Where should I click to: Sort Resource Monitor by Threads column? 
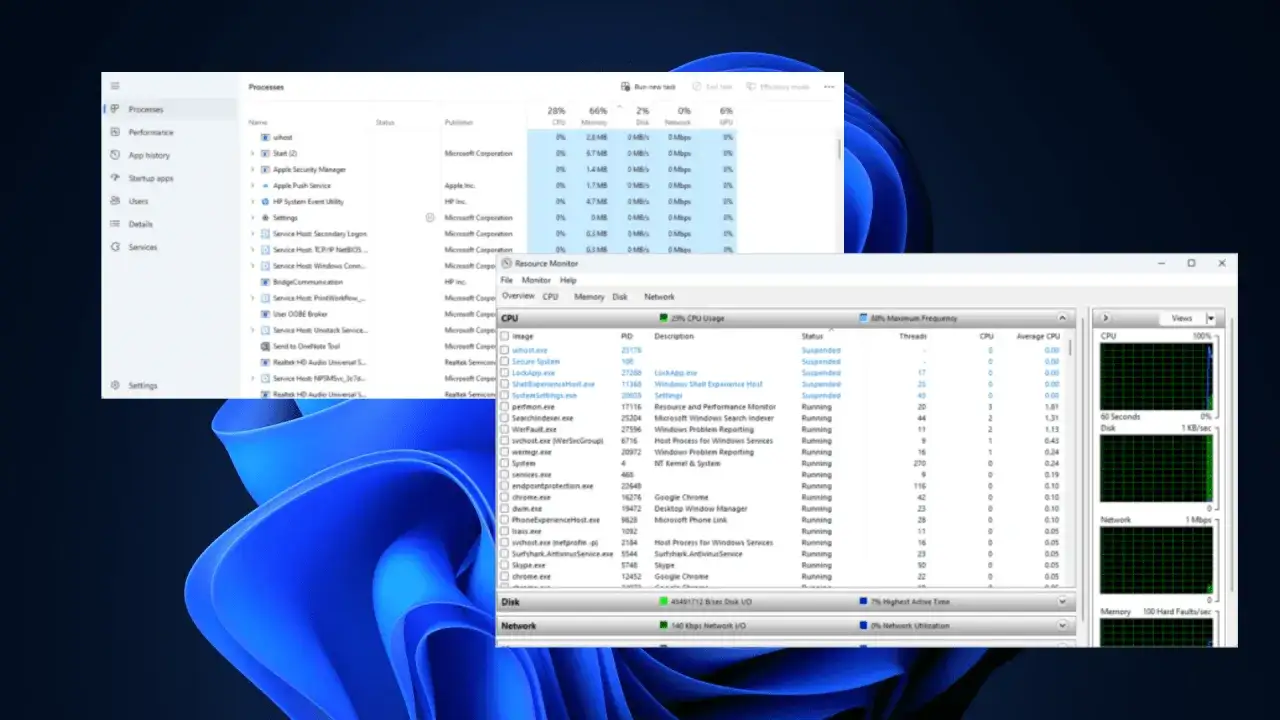[x=913, y=336]
